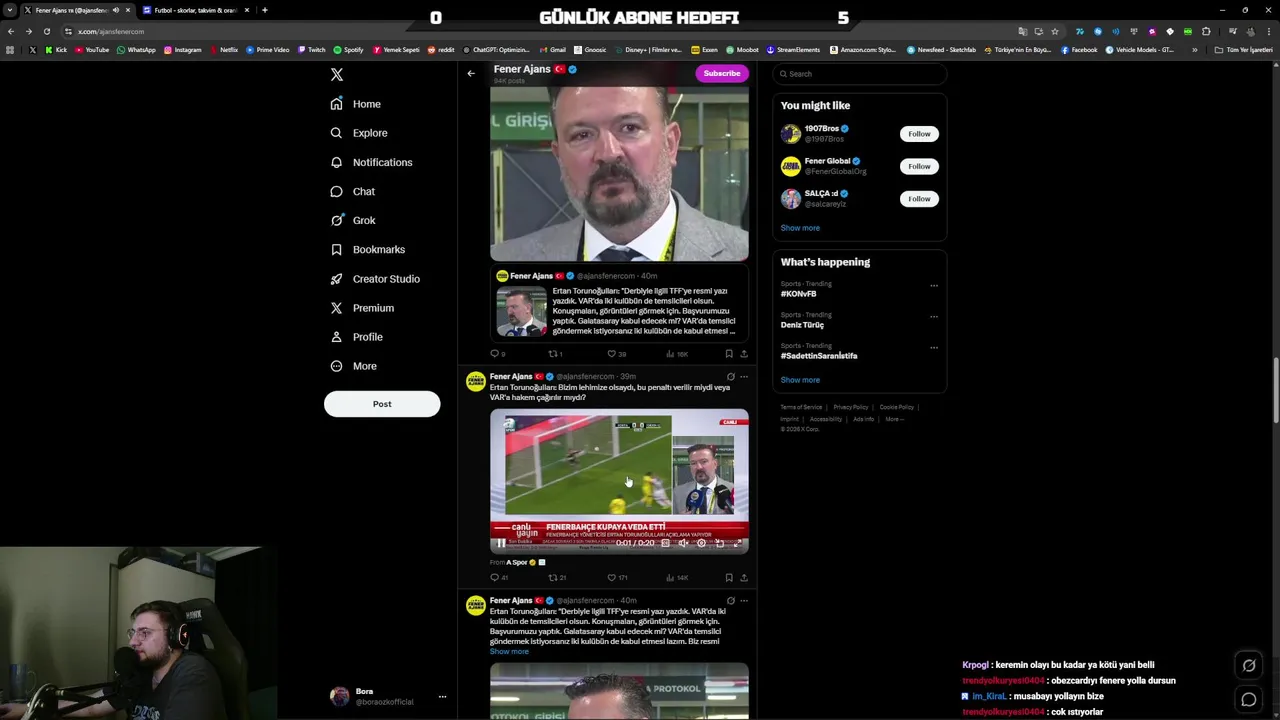Enter fullscreen on the A Spor video

[737, 543]
